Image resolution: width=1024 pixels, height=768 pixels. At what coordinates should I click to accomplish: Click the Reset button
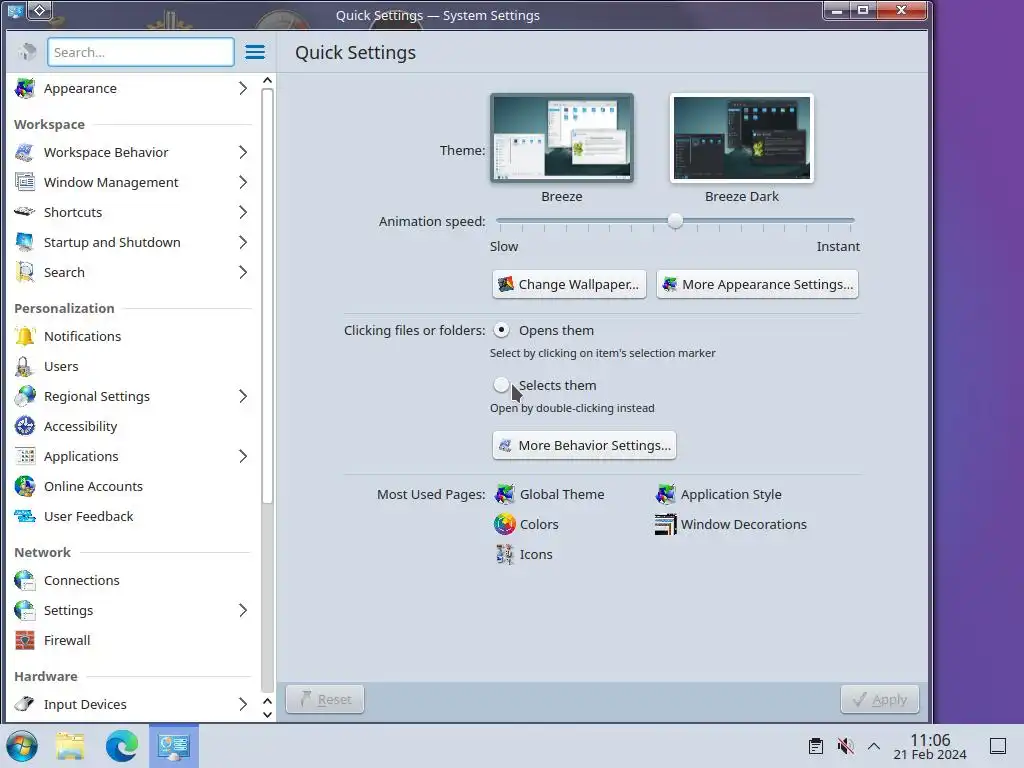[325, 699]
